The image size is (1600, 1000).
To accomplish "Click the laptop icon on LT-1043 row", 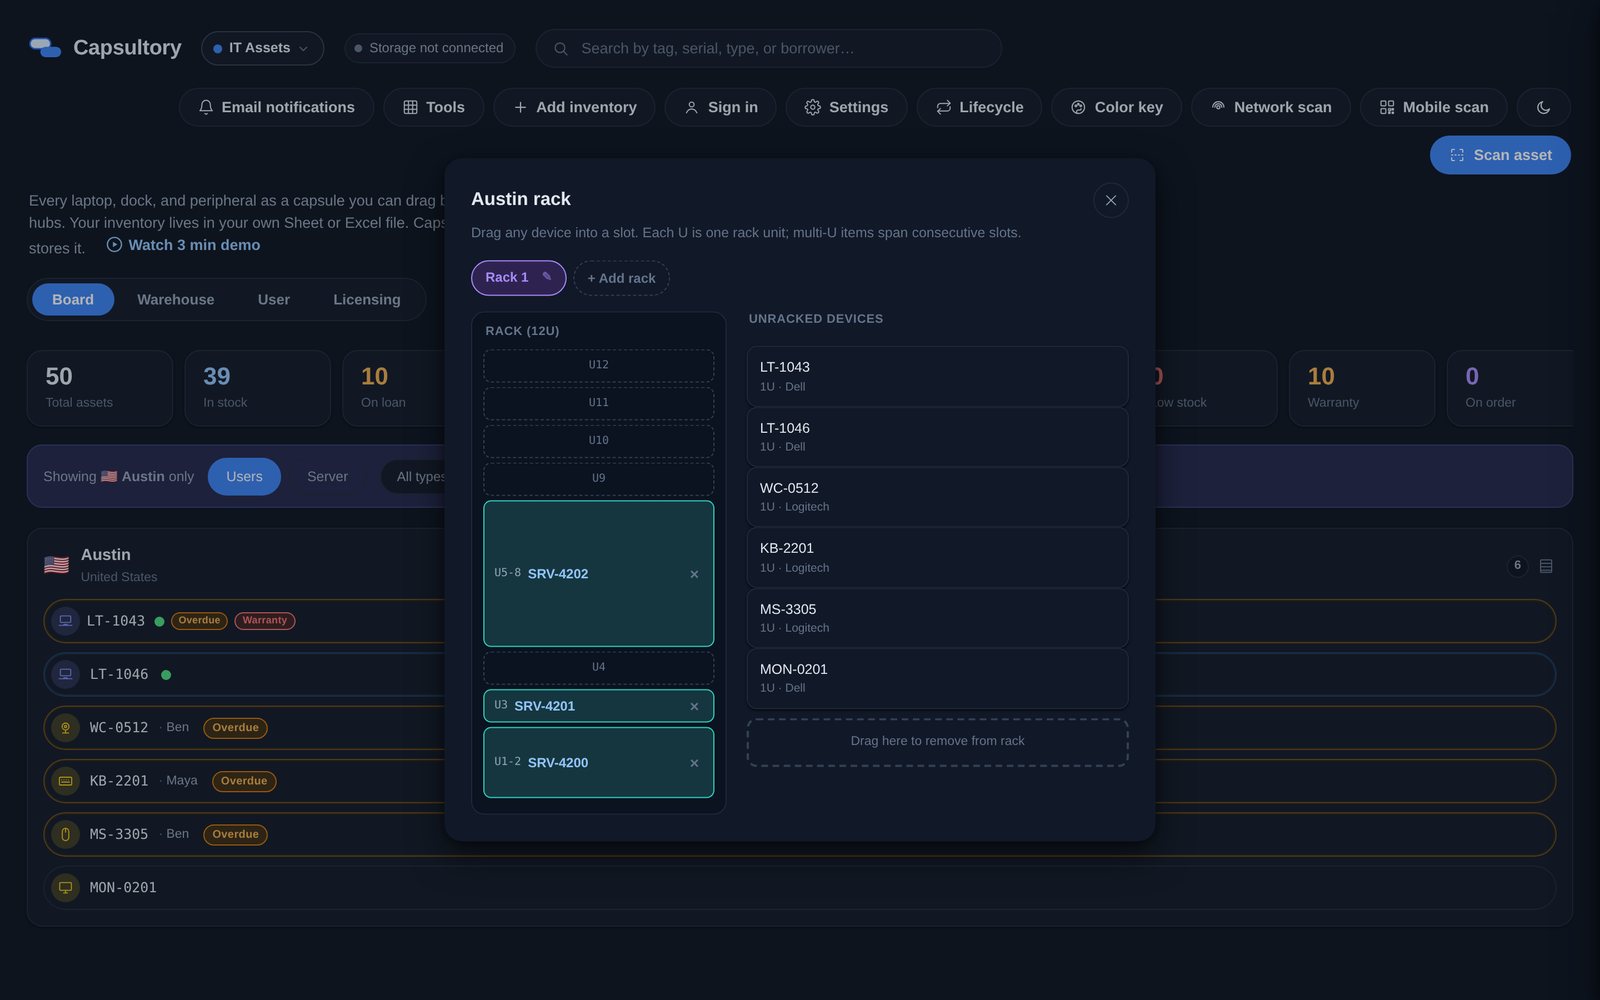I will 65,621.
